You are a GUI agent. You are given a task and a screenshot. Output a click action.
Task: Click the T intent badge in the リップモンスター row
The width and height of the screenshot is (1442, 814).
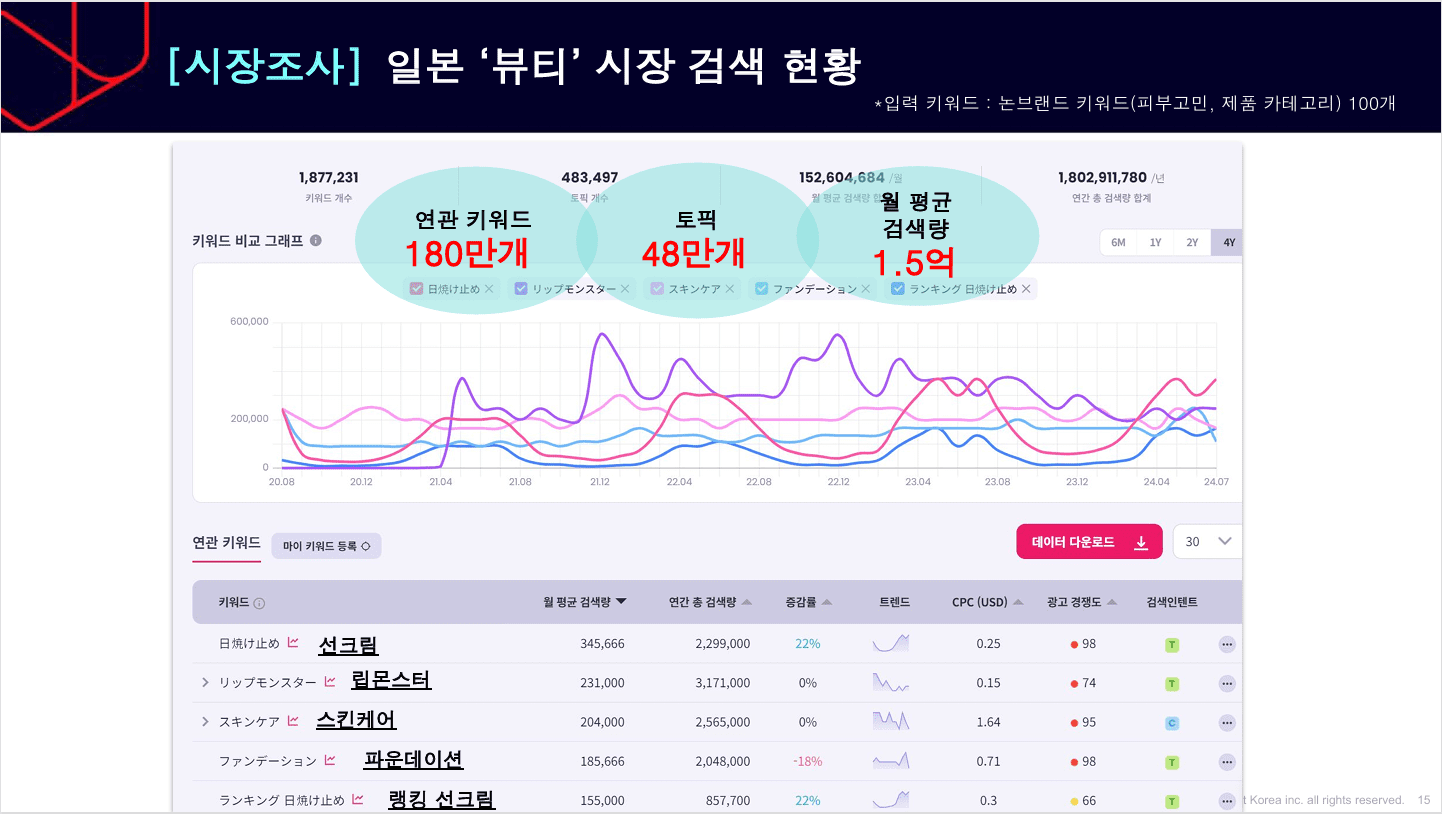(1172, 684)
